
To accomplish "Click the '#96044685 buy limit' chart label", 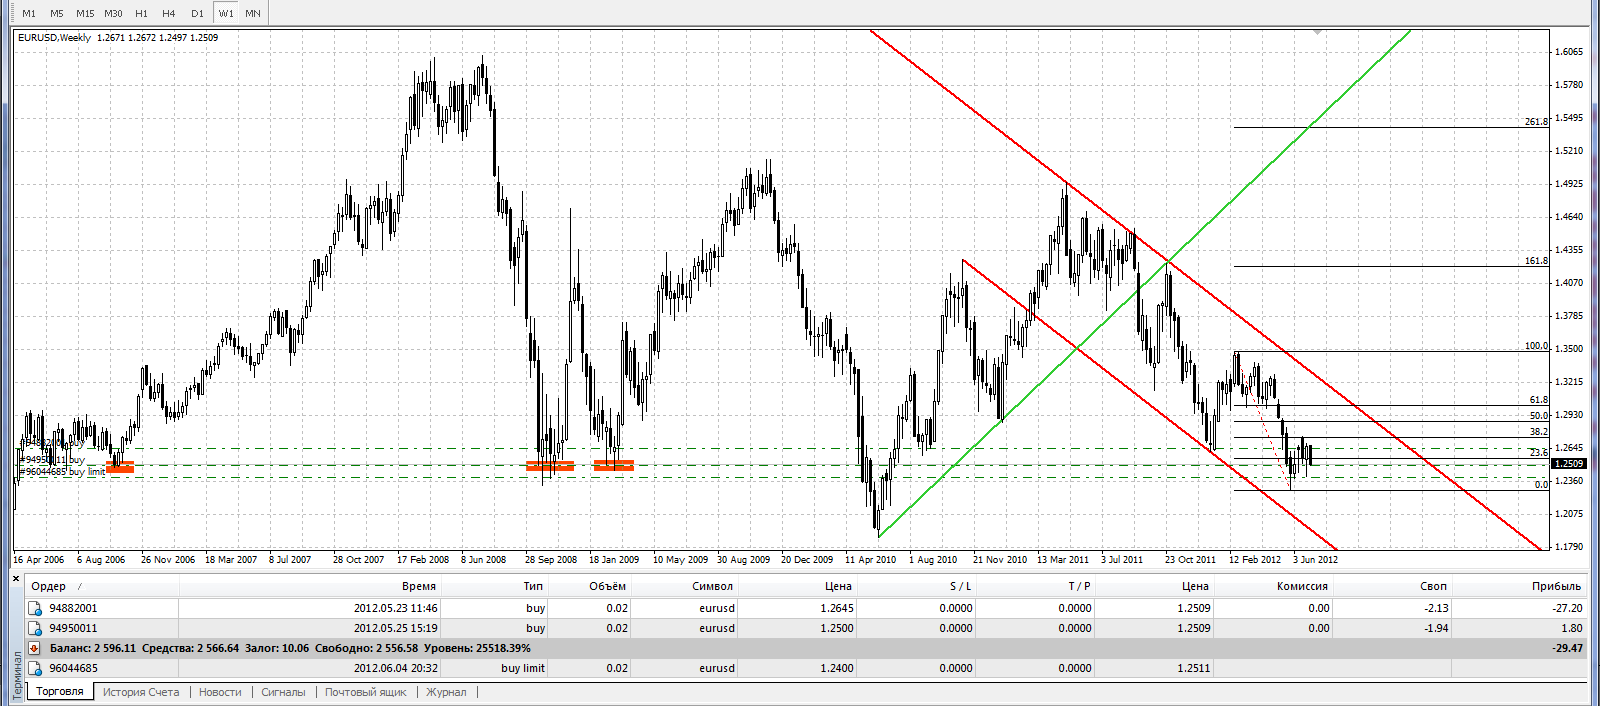I will pyautogui.click(x=62, y=472).
